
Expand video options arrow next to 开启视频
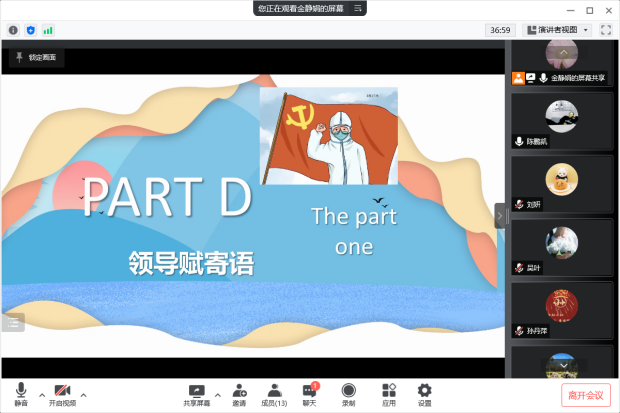tap(83, 395)
